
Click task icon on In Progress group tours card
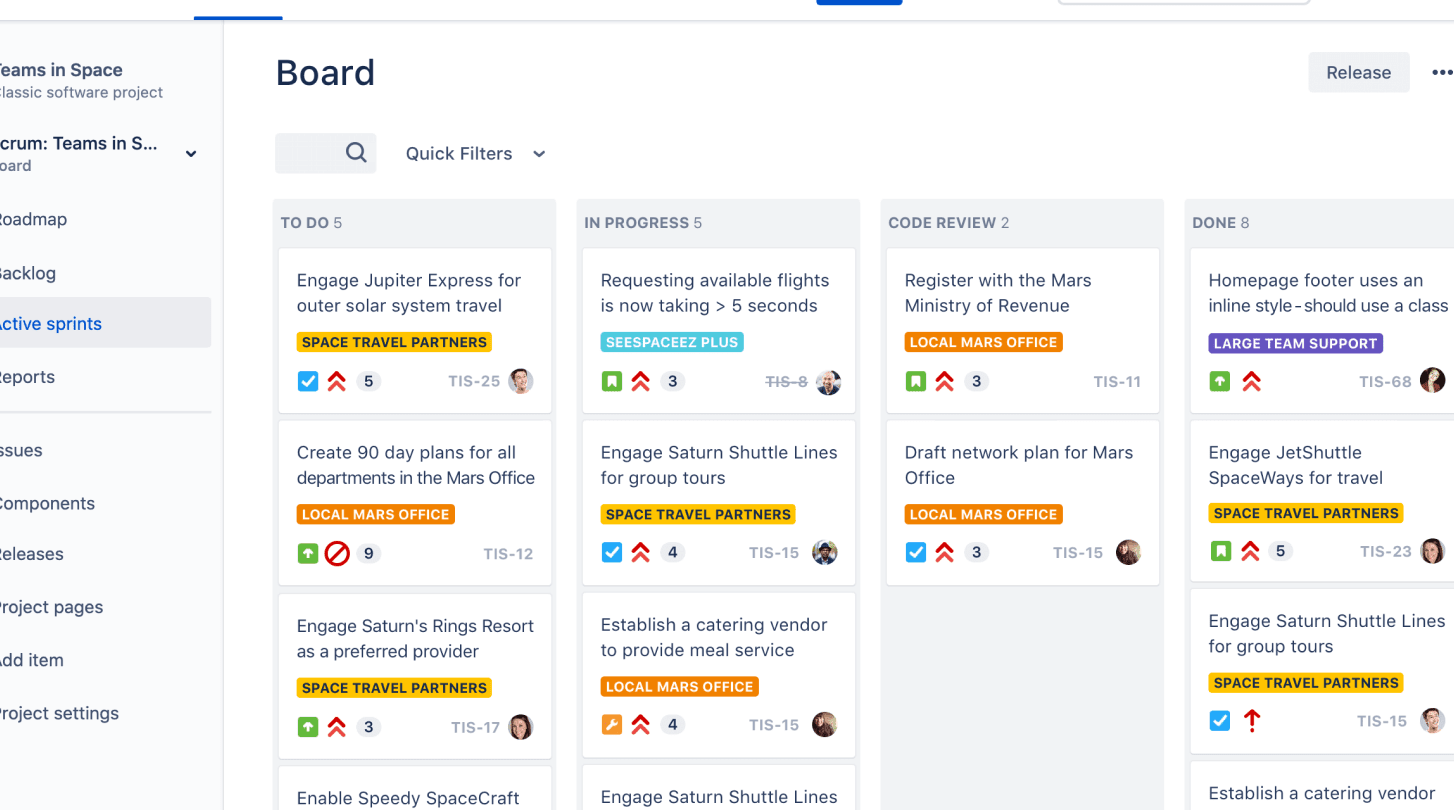pyautogui.click(x=612, y=552)
